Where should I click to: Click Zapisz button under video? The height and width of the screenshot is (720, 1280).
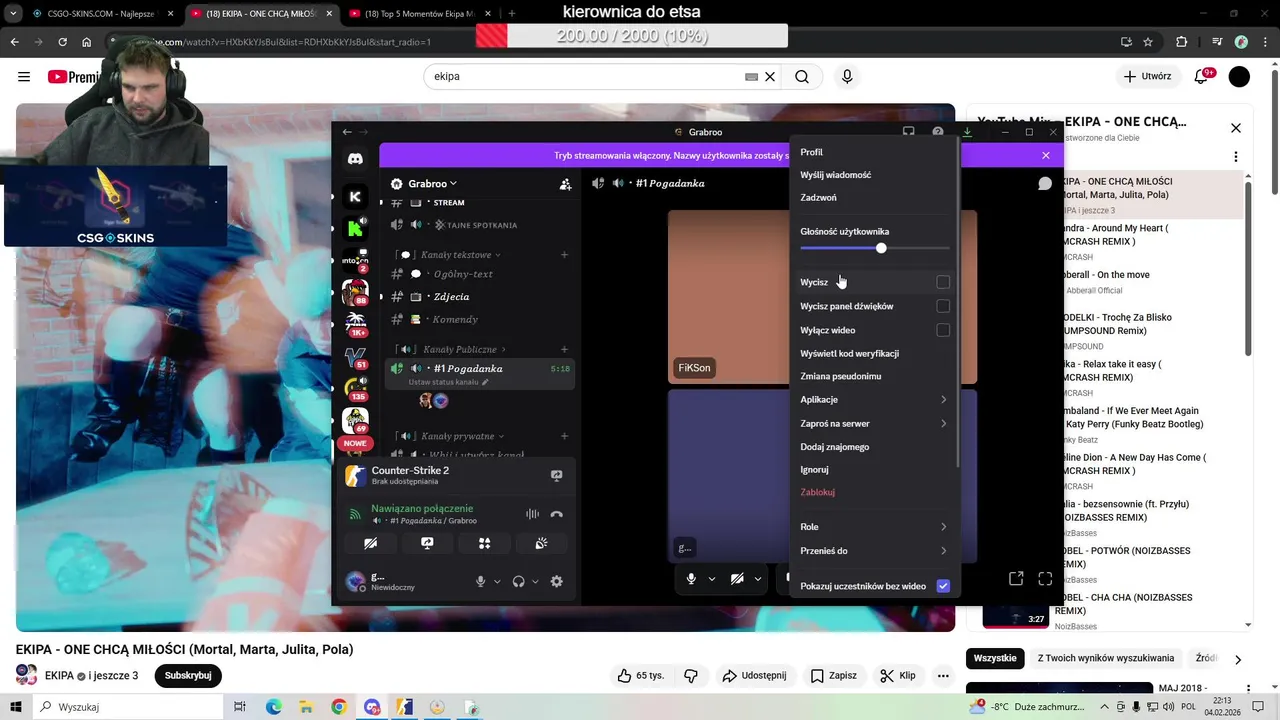[834, 675]
